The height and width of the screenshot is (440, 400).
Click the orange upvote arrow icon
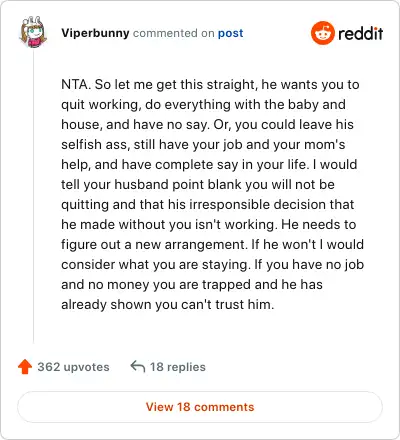tap(25, 367)
